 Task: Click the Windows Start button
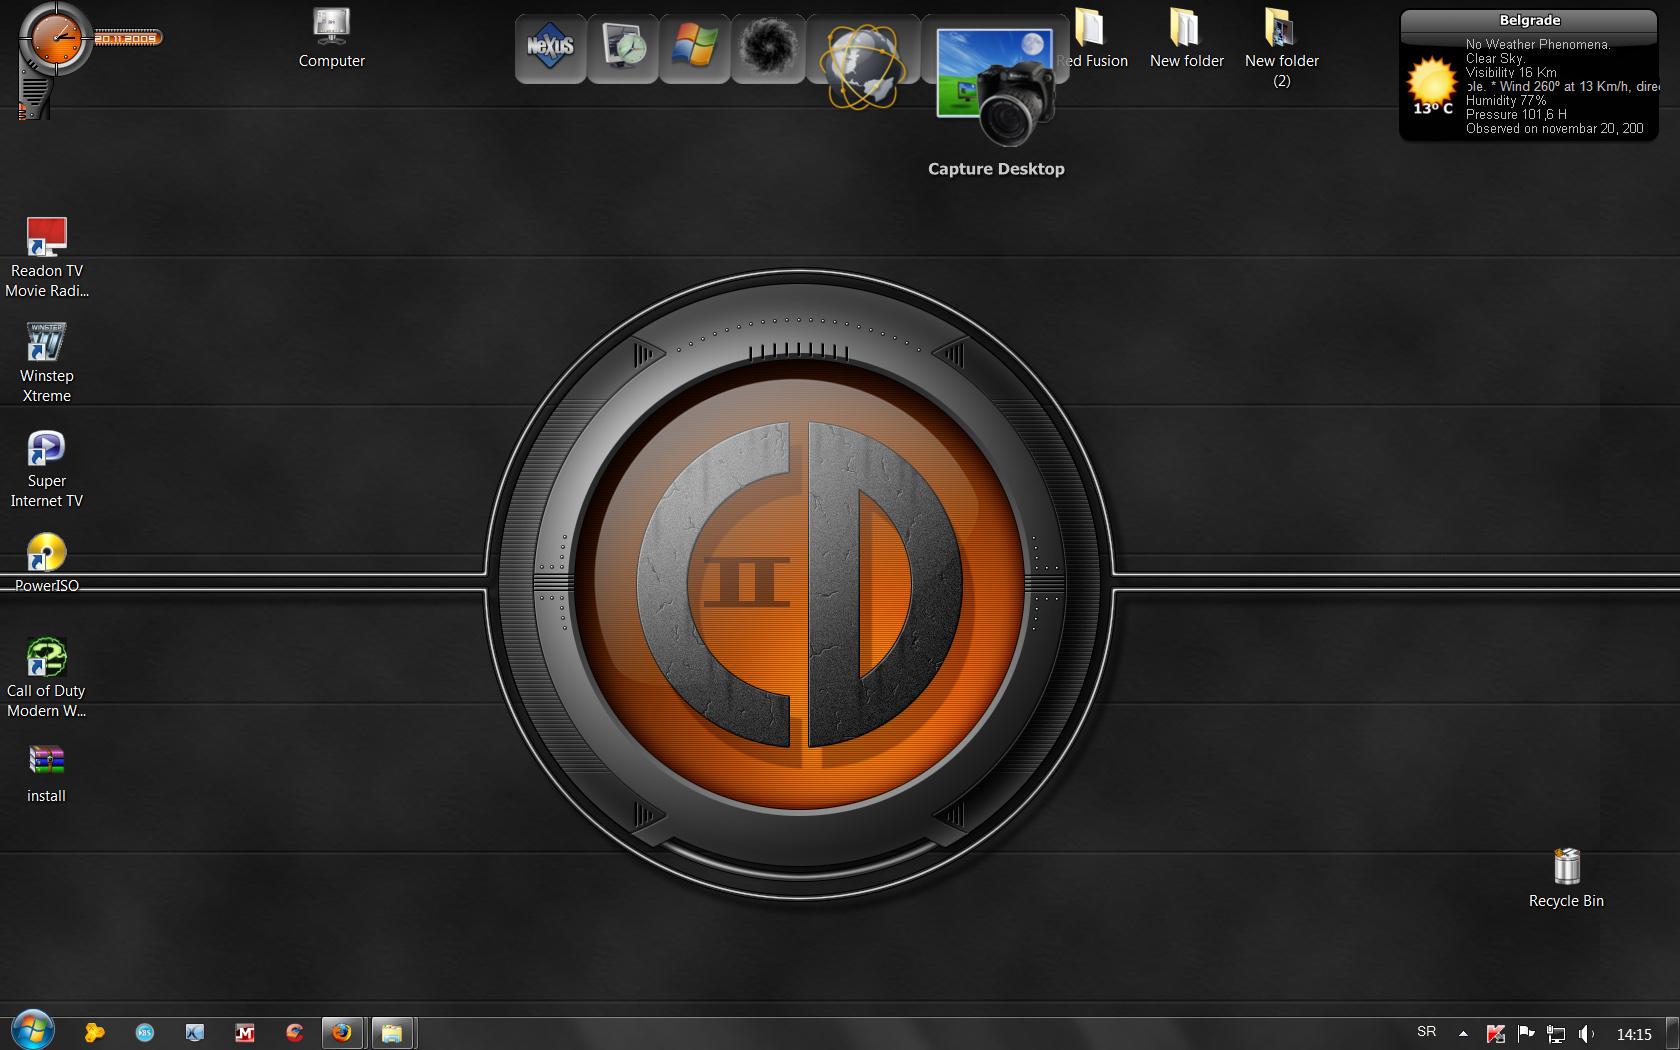pos(32,1030)
